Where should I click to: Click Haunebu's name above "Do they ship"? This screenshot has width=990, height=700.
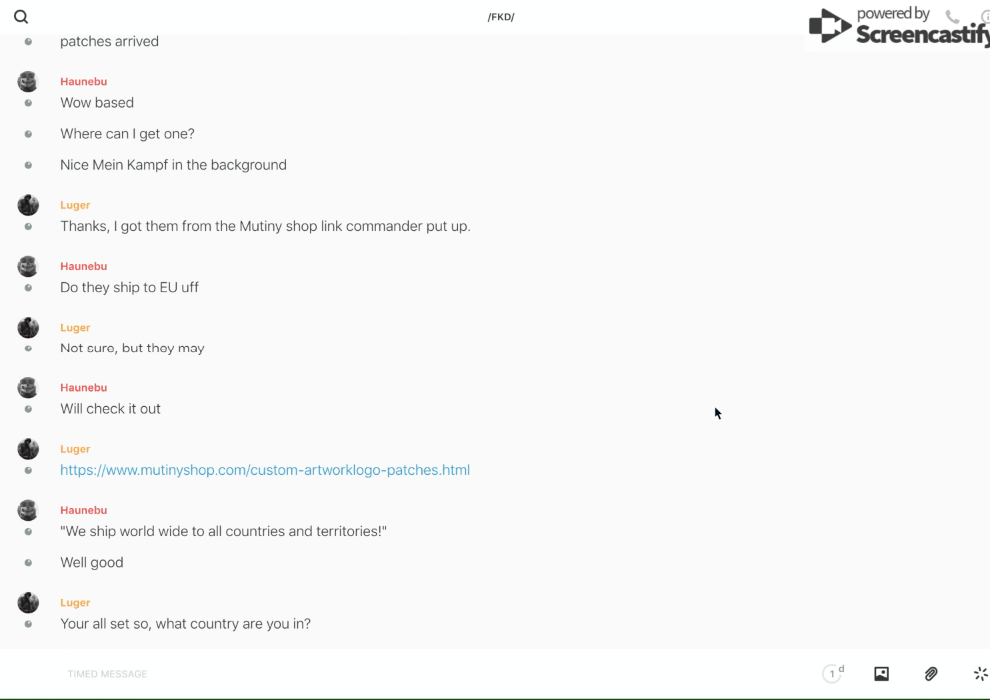(83, 266)
